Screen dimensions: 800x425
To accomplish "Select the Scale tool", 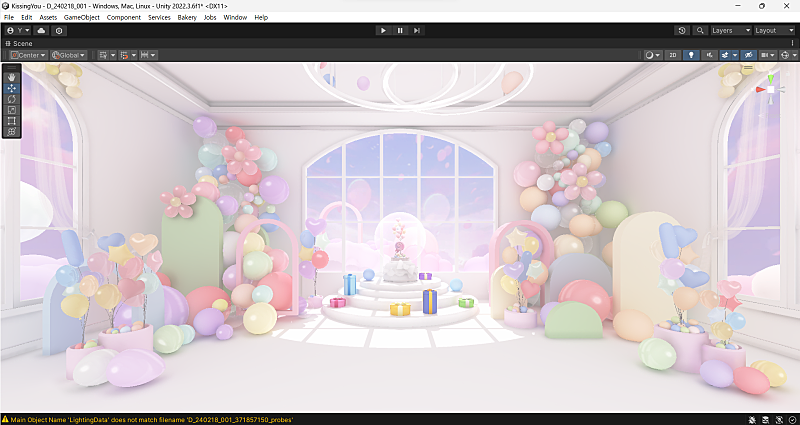I will click(12, 110).
